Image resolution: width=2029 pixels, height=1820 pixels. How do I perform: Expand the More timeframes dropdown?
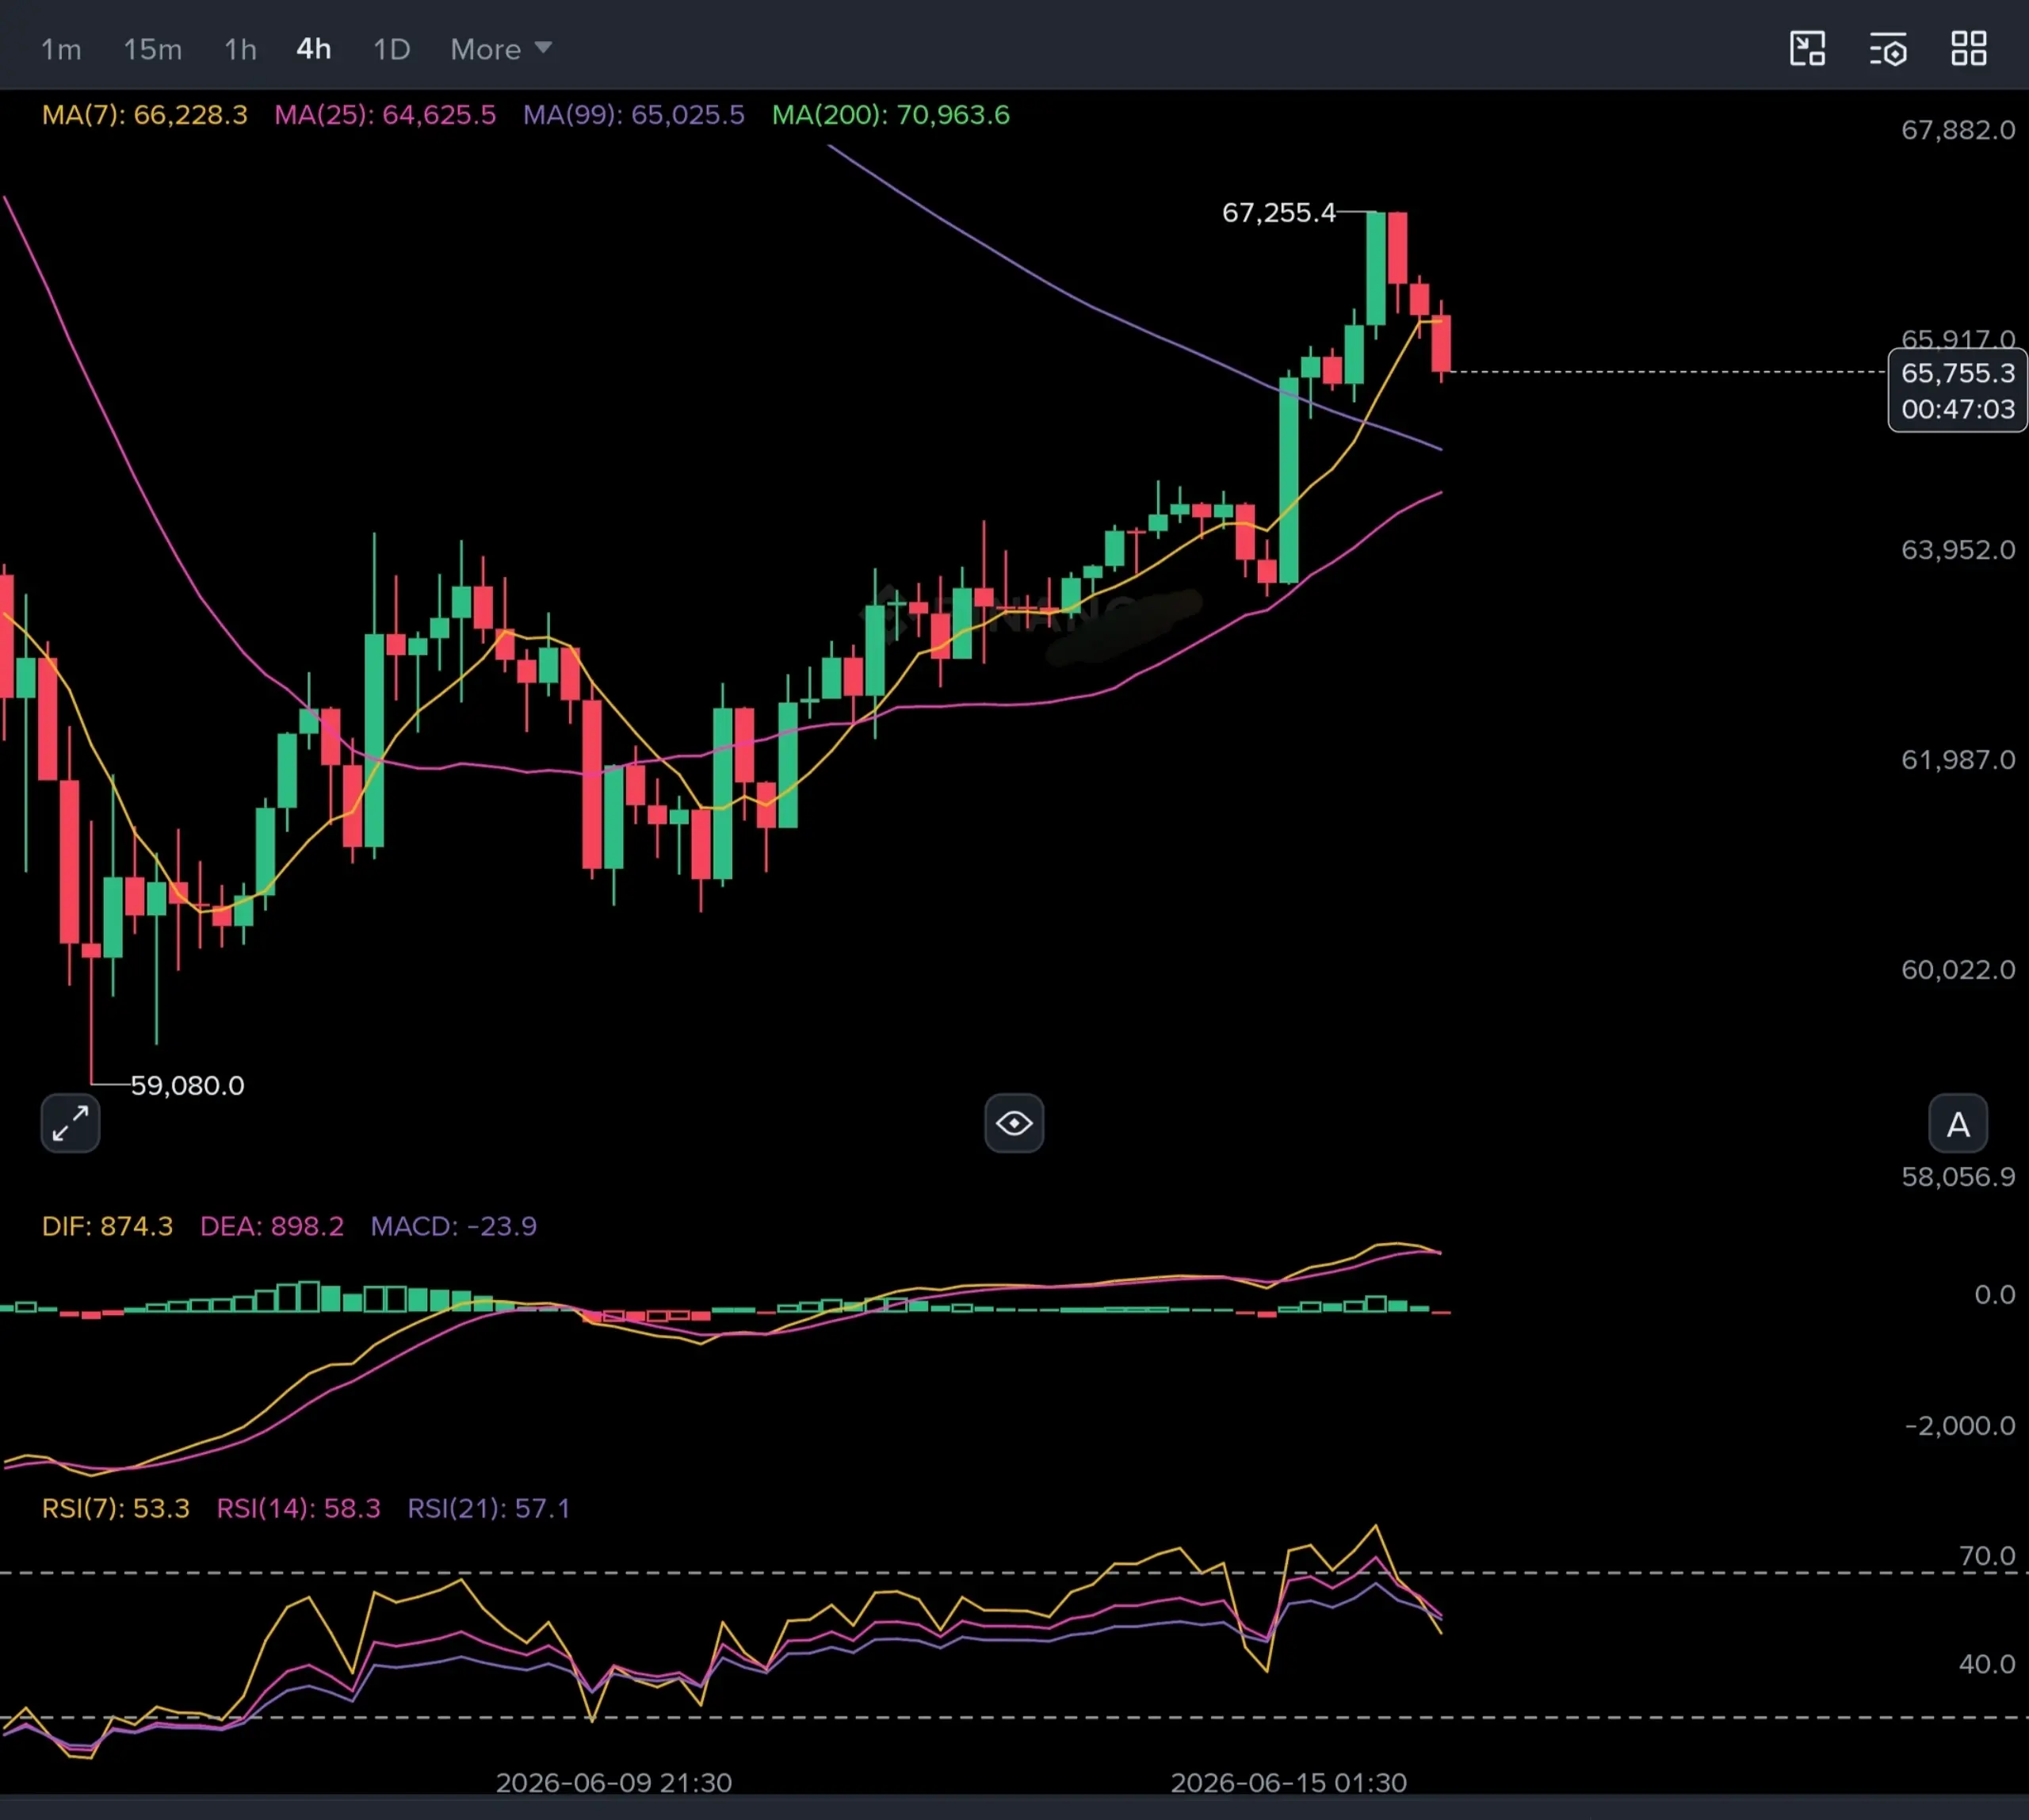pyautogui.click(x=500, y=49)
